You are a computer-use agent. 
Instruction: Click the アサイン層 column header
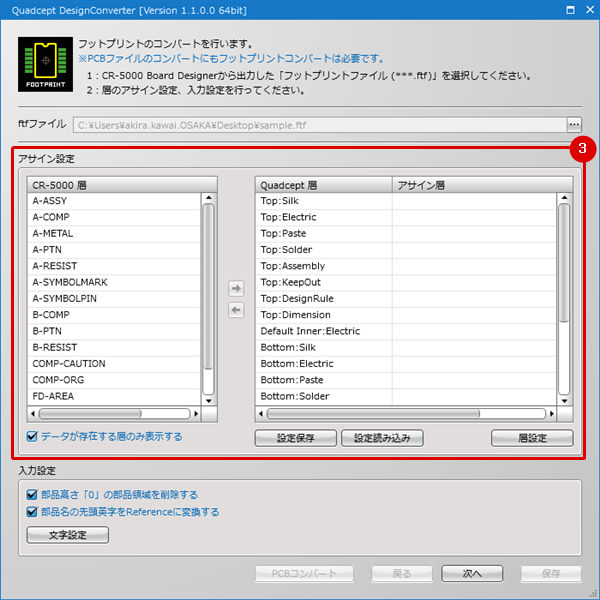point(483,185)
